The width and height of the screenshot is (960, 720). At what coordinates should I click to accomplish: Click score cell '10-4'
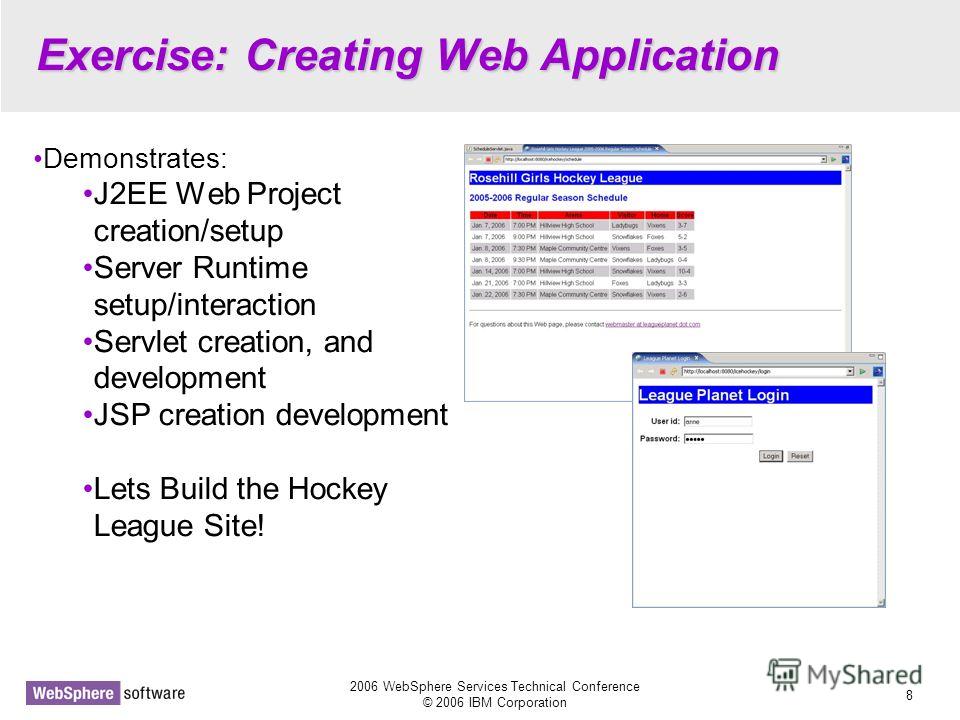tap(684, 271)
